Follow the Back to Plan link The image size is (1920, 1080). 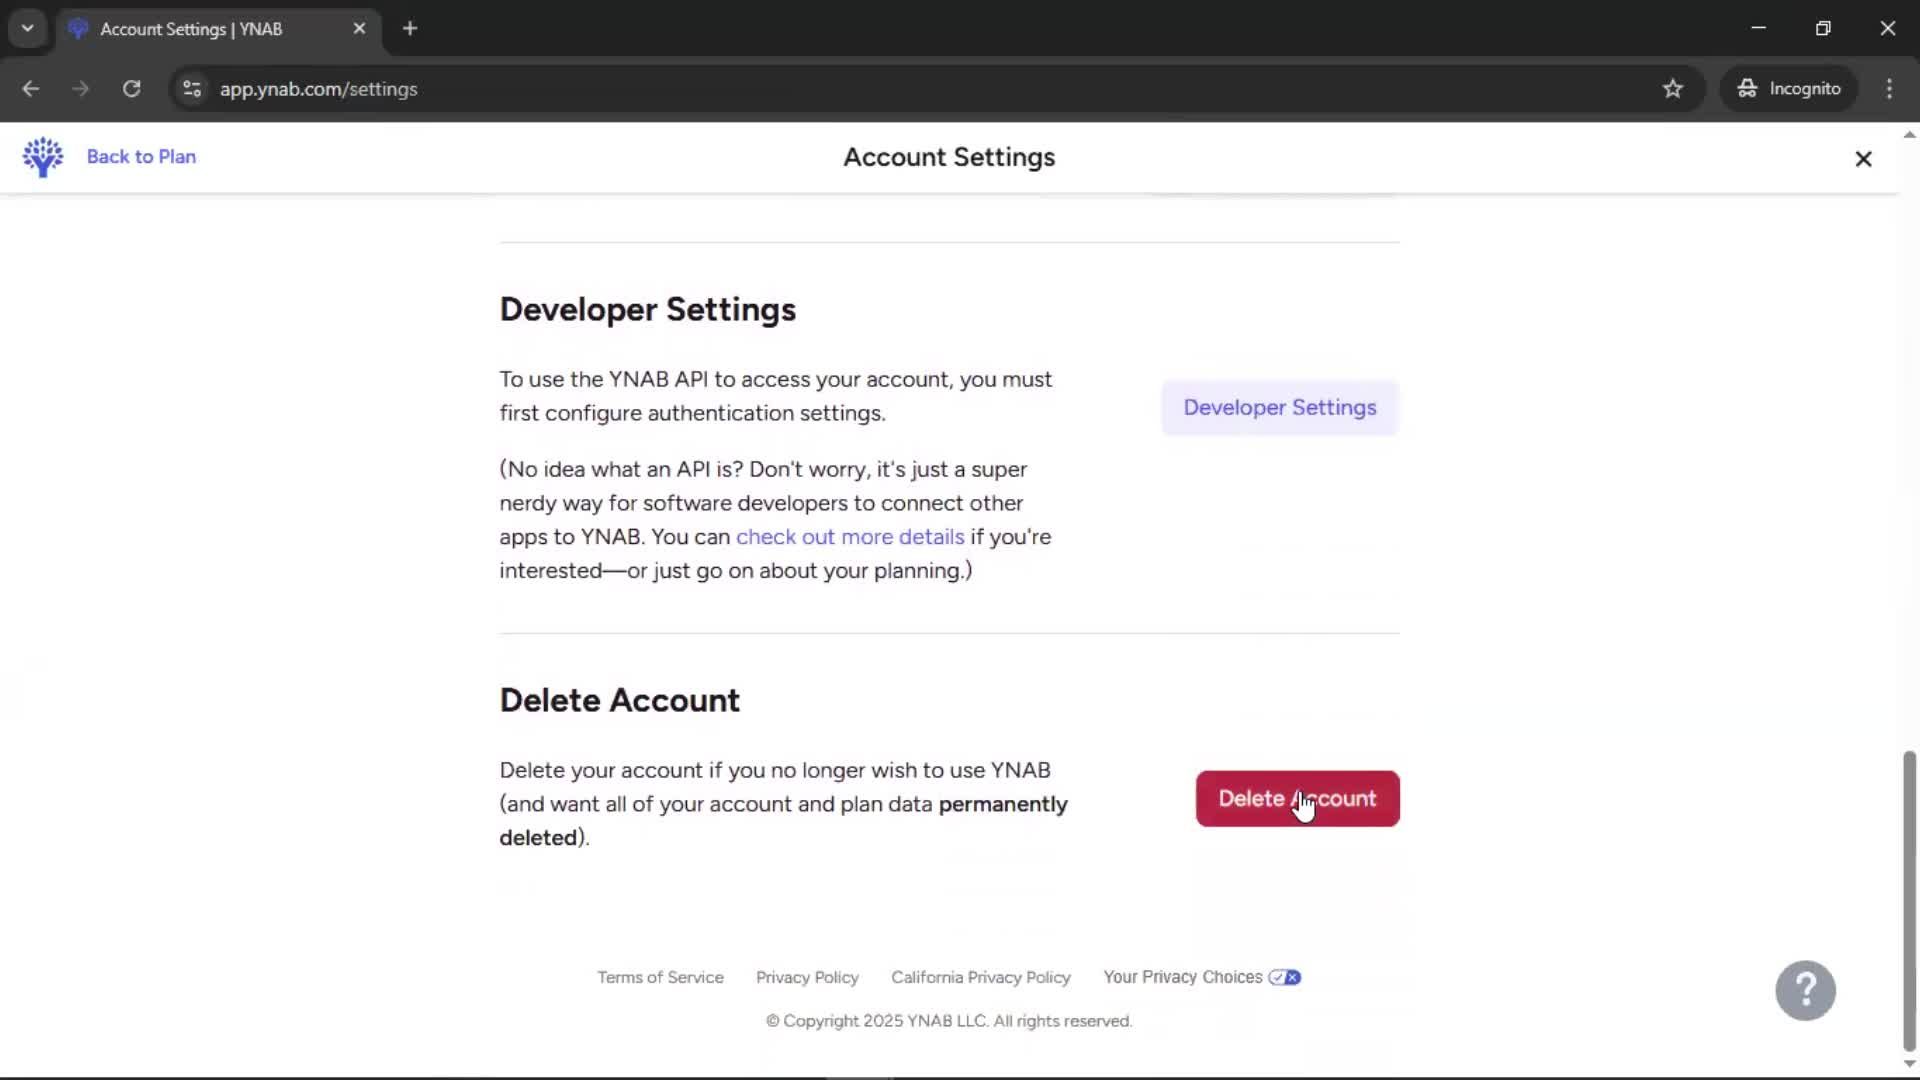click(x=141, y=157)
